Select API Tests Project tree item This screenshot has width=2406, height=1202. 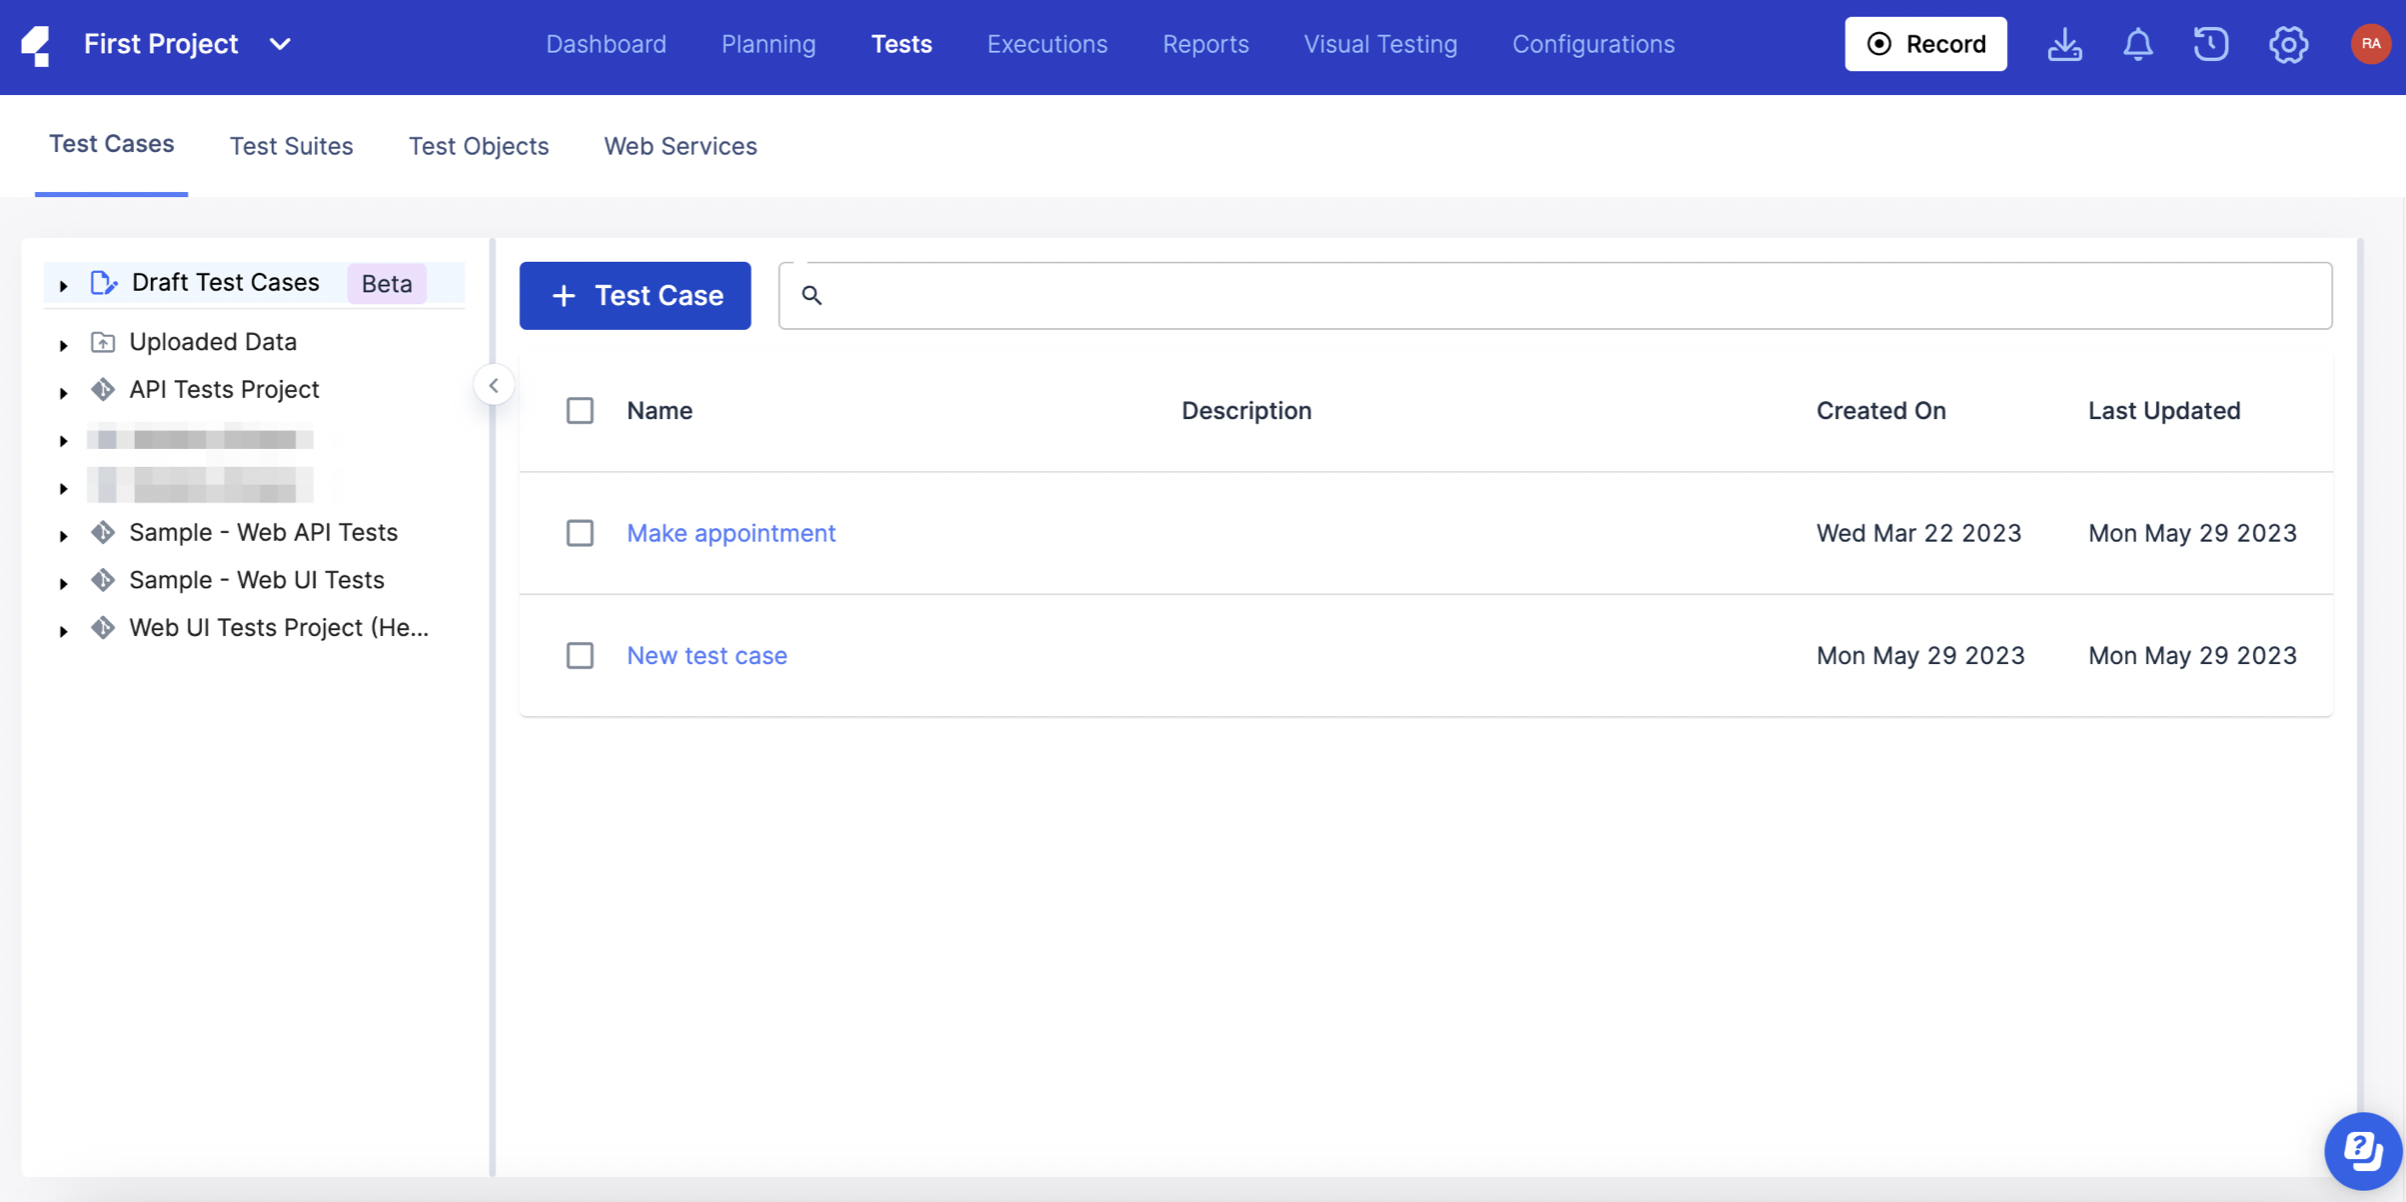pos(224,389)
